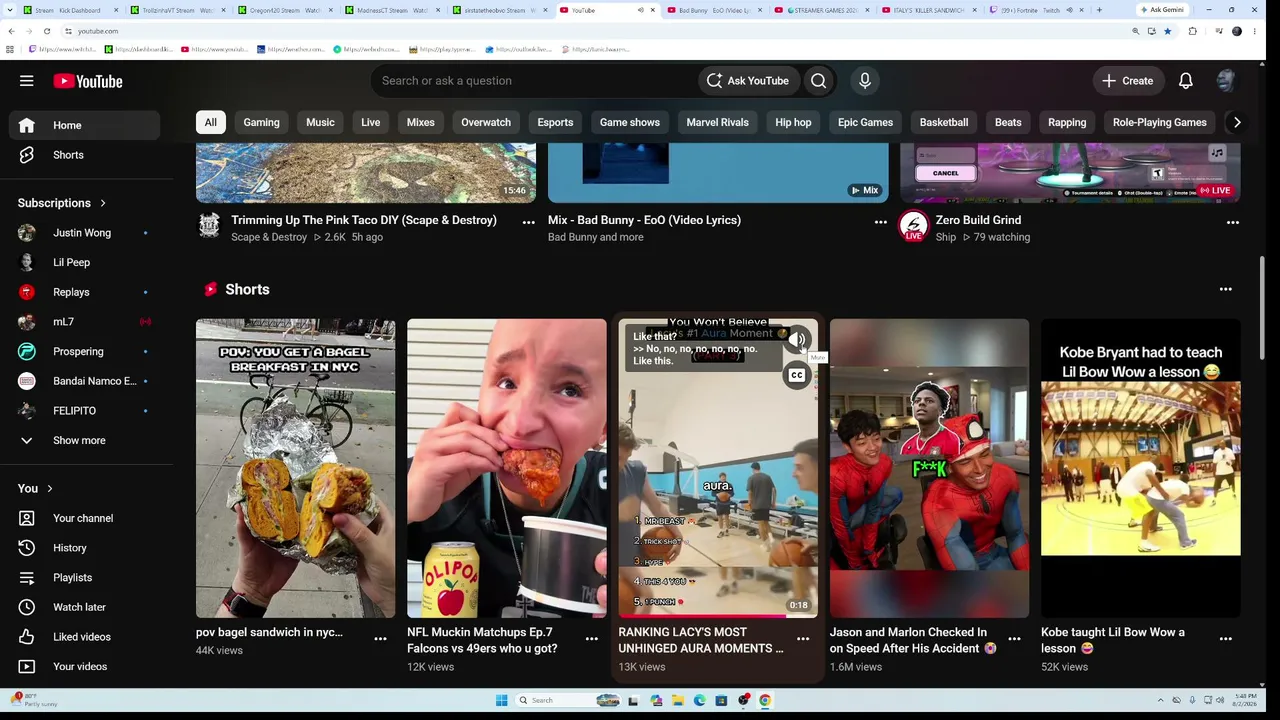Open the account avatar menu
The width and height of the screenshot is (1280, 720).
coord(1226,81)
